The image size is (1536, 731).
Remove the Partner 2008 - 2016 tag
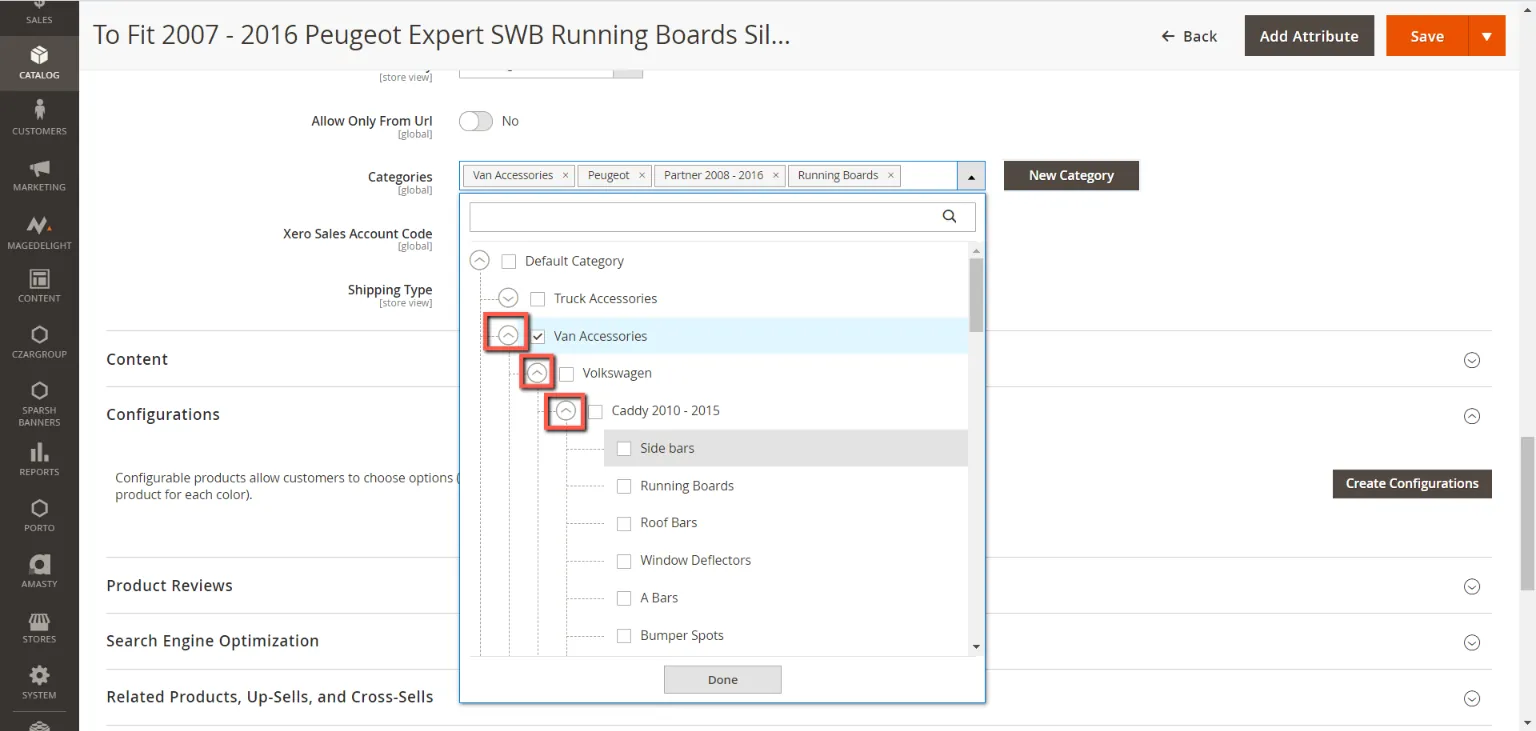click(776, 175)
